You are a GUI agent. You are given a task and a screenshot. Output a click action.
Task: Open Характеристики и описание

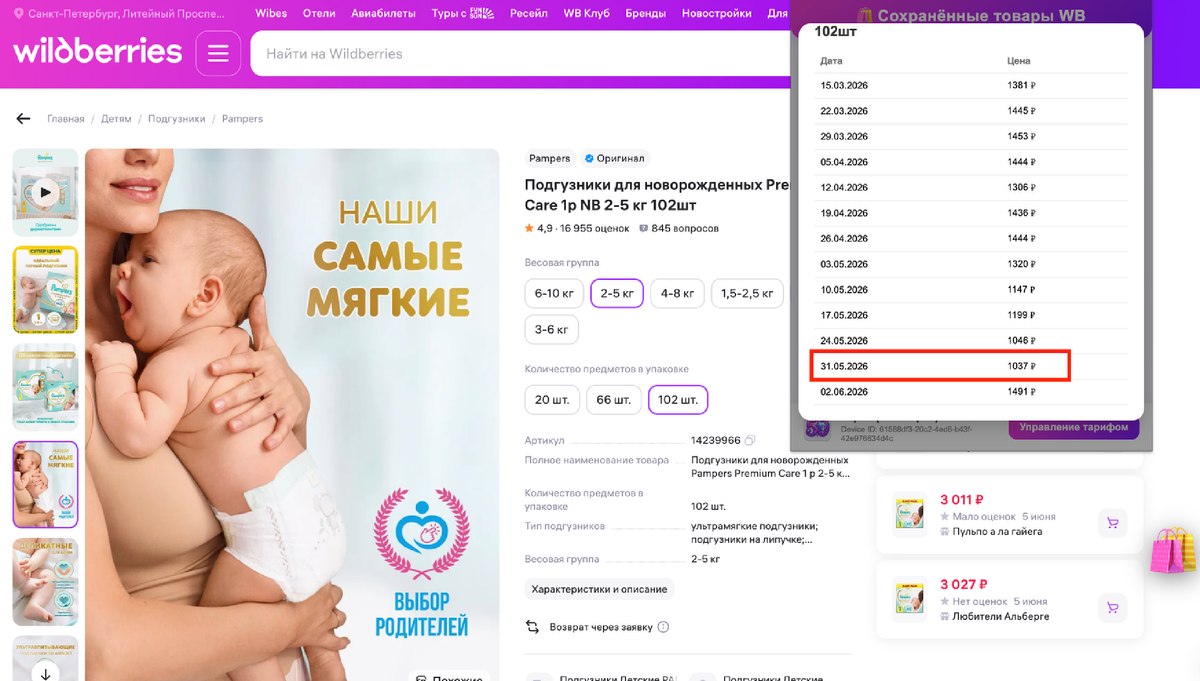click(600, 589)
